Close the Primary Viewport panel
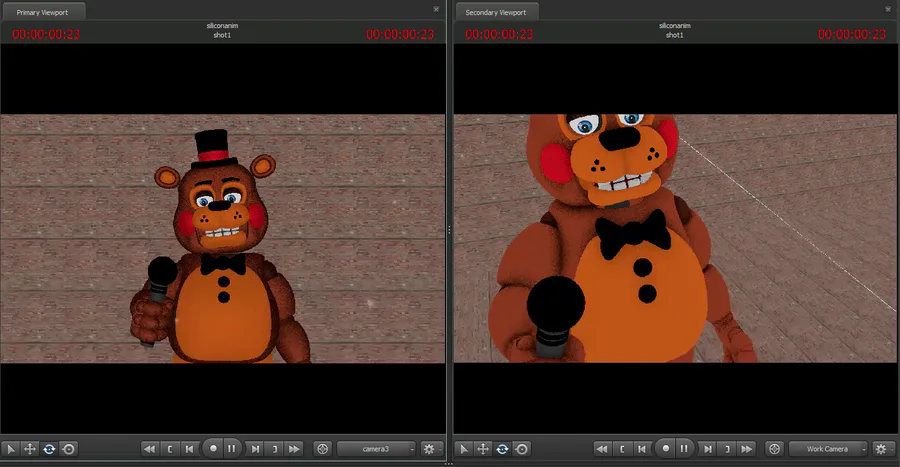This screenshot has width=900, height=467. pos(436,9)
